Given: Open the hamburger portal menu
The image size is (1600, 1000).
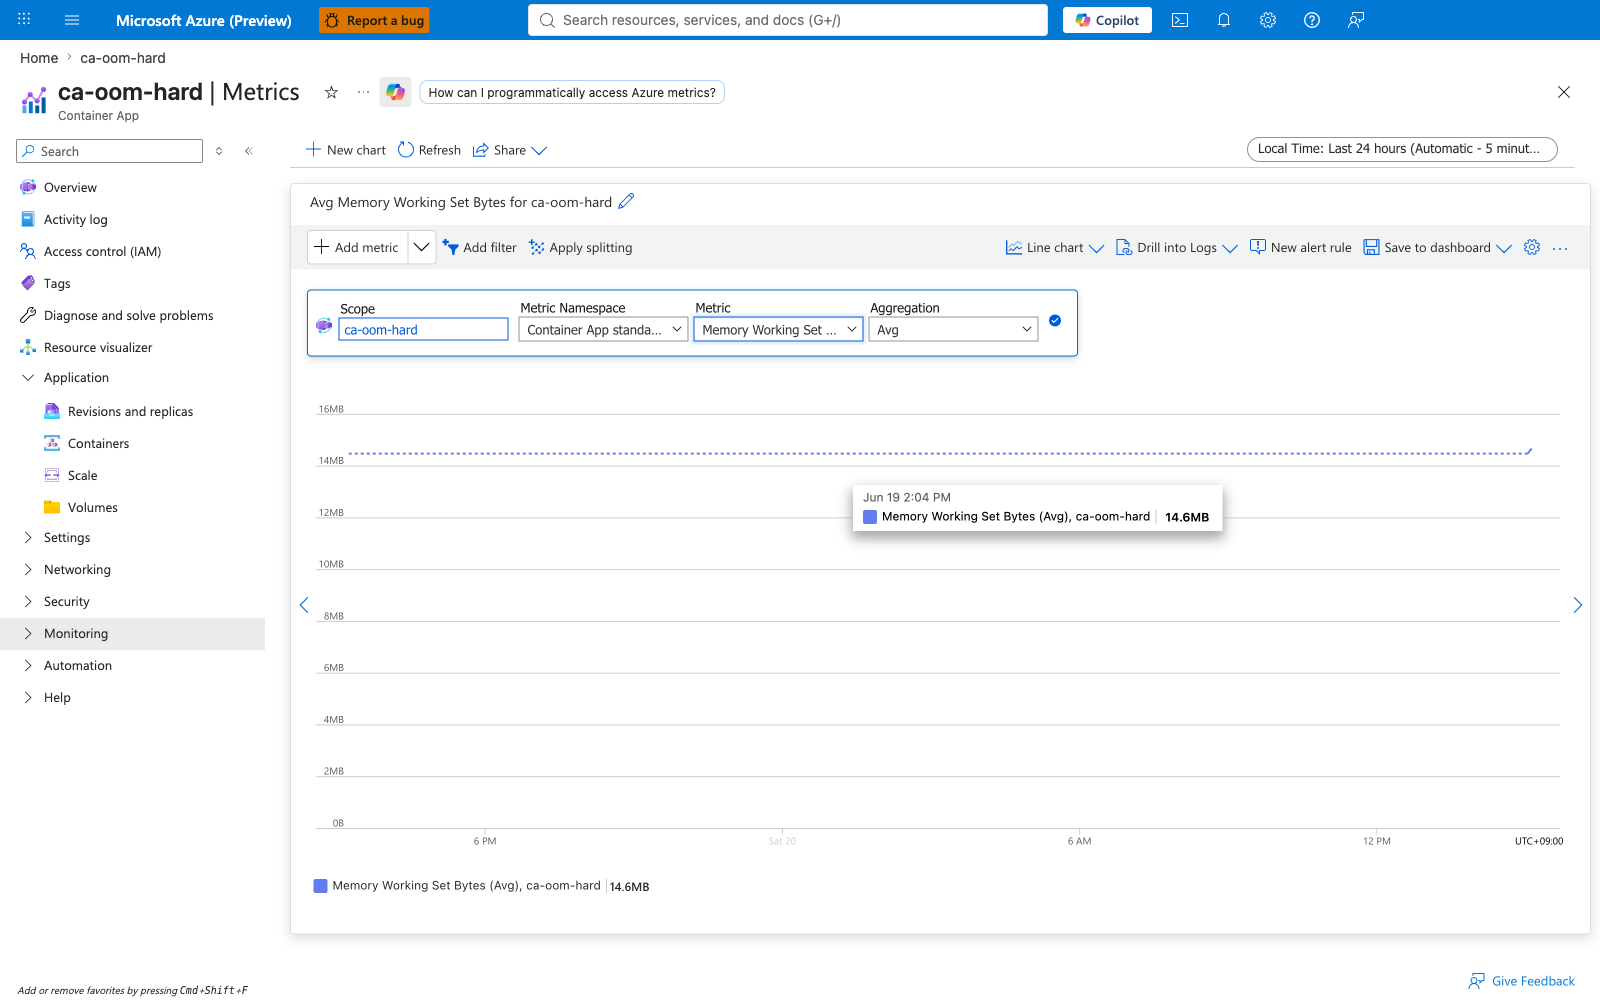Looking at the screenshot, I should 72,20.
